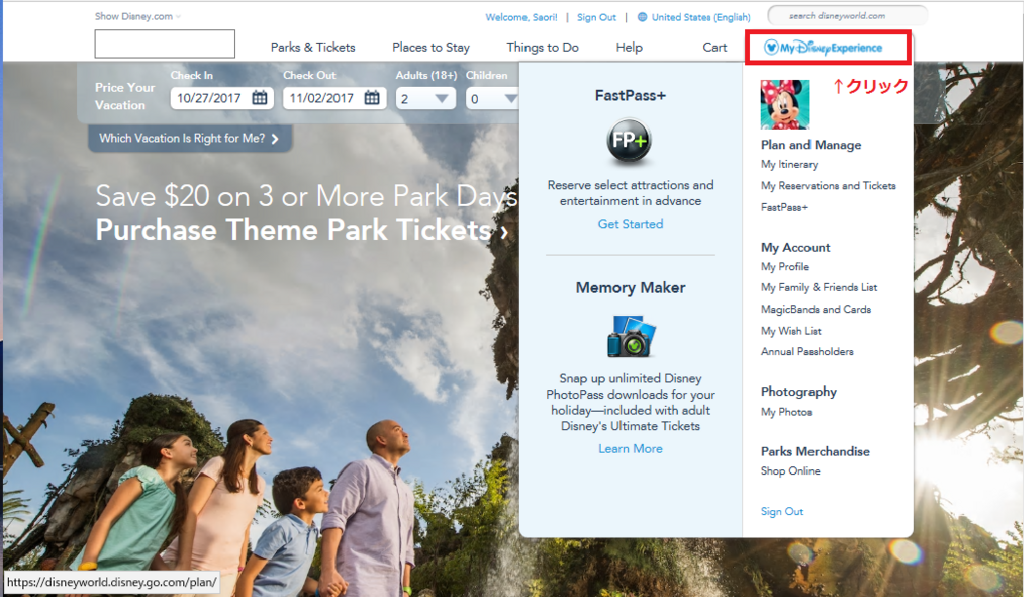Click Learn More under Memory Maker
The height and width of the screenshot is (597, 1024).
pyautogui.click(x=630, y=449)
